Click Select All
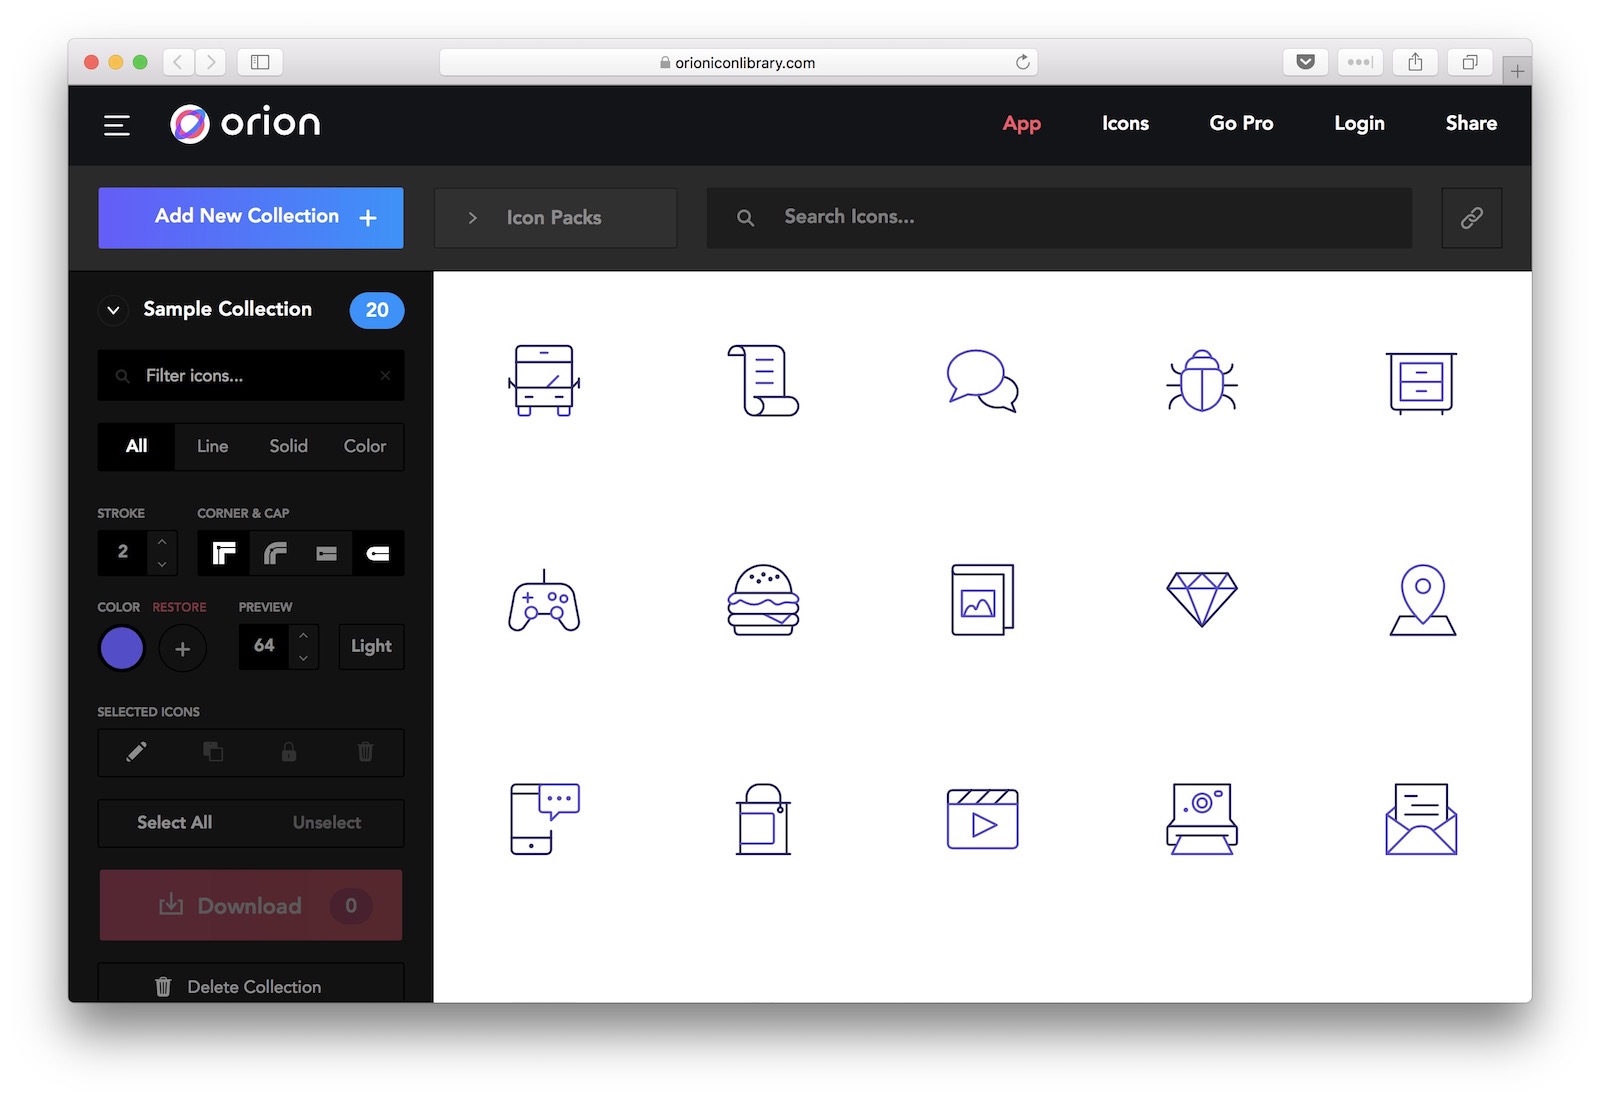This screenshot has width=1600, height=1100. (174, 822)
